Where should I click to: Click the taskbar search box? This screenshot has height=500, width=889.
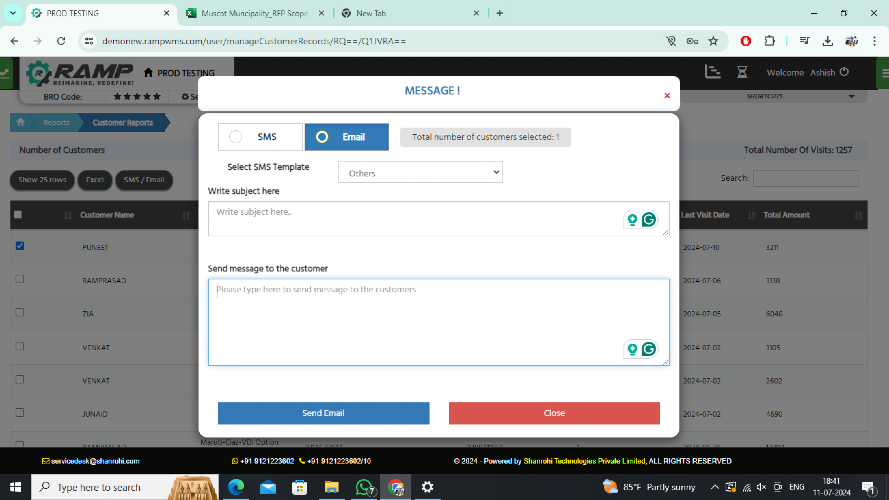125,487
